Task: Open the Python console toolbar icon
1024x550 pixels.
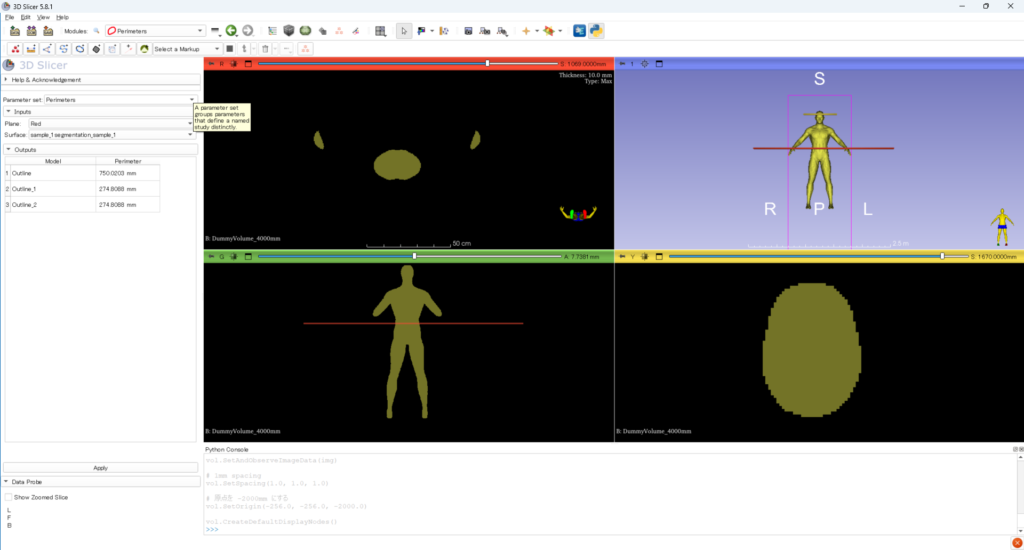Action: tap(594, 31)
